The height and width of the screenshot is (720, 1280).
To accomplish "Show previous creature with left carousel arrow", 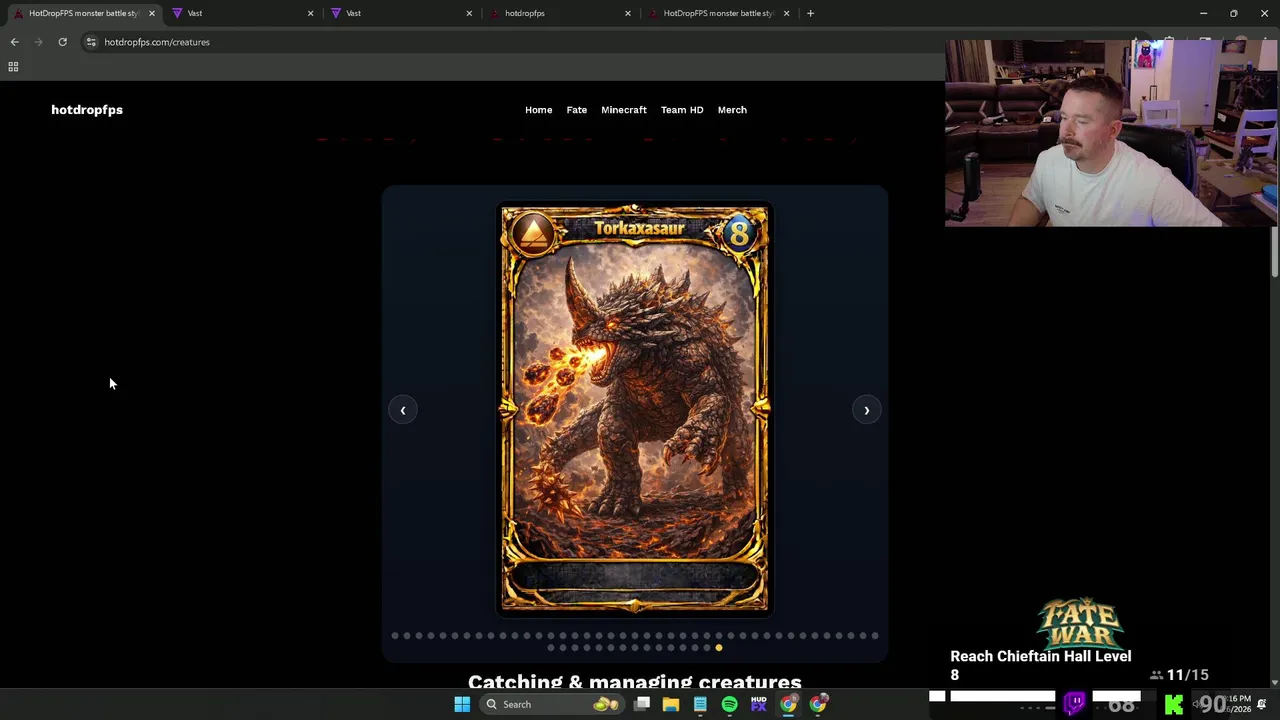I will 403,410.
